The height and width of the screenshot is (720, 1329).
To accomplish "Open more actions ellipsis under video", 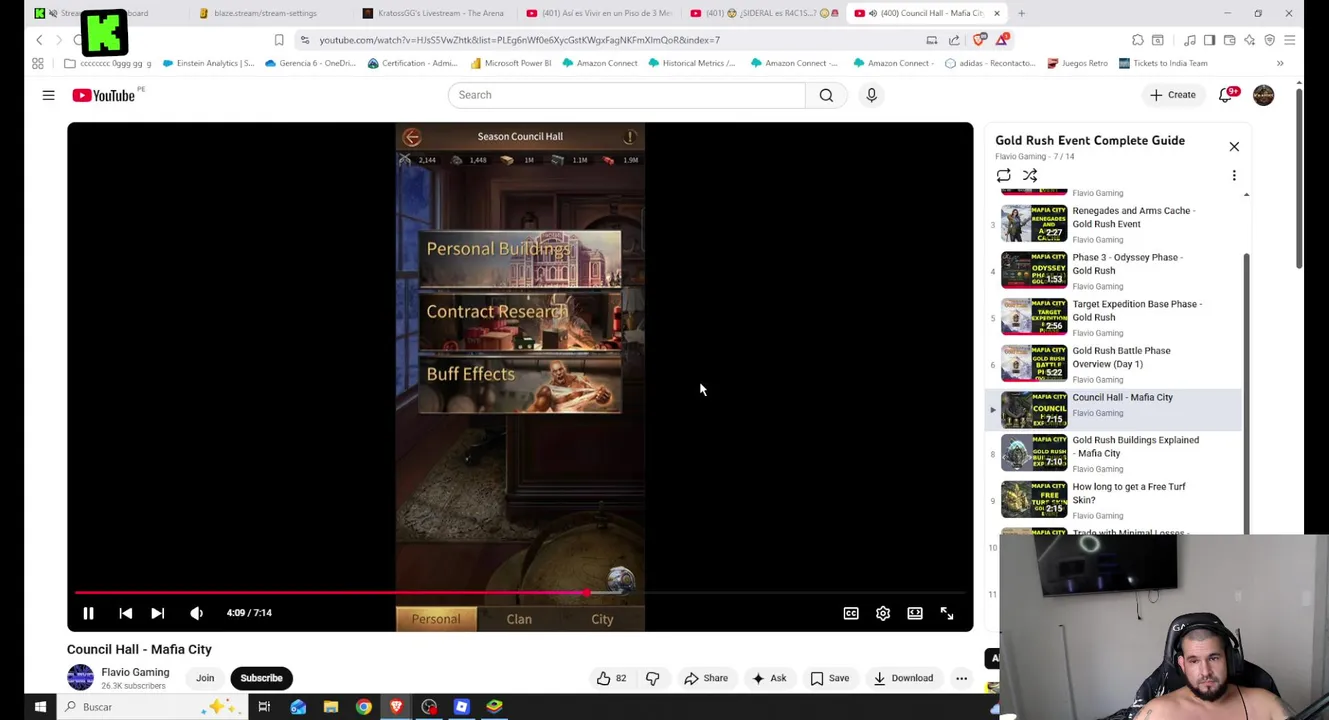I will [961, 678].
